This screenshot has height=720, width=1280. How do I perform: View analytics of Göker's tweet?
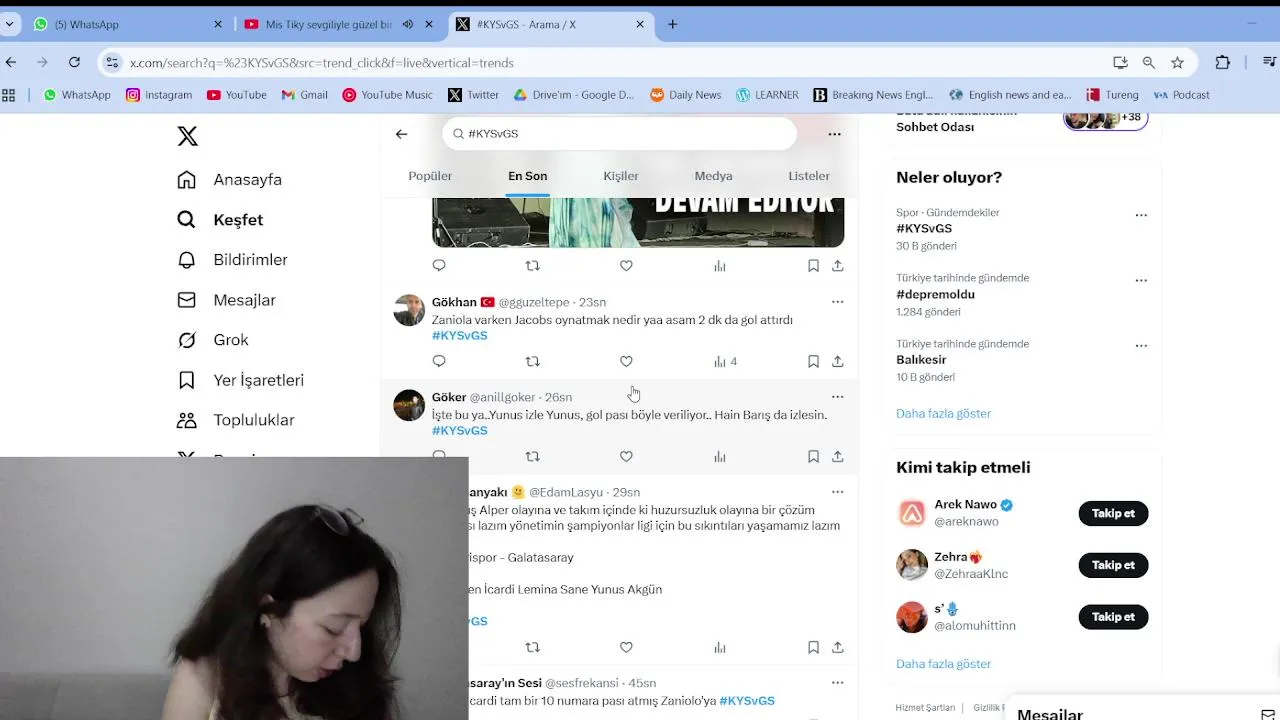click(x=720, y=456)
